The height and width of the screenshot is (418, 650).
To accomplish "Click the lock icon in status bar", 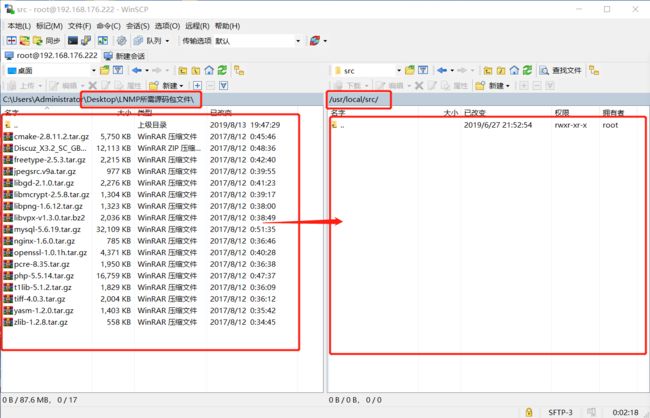I will point(529,412).
